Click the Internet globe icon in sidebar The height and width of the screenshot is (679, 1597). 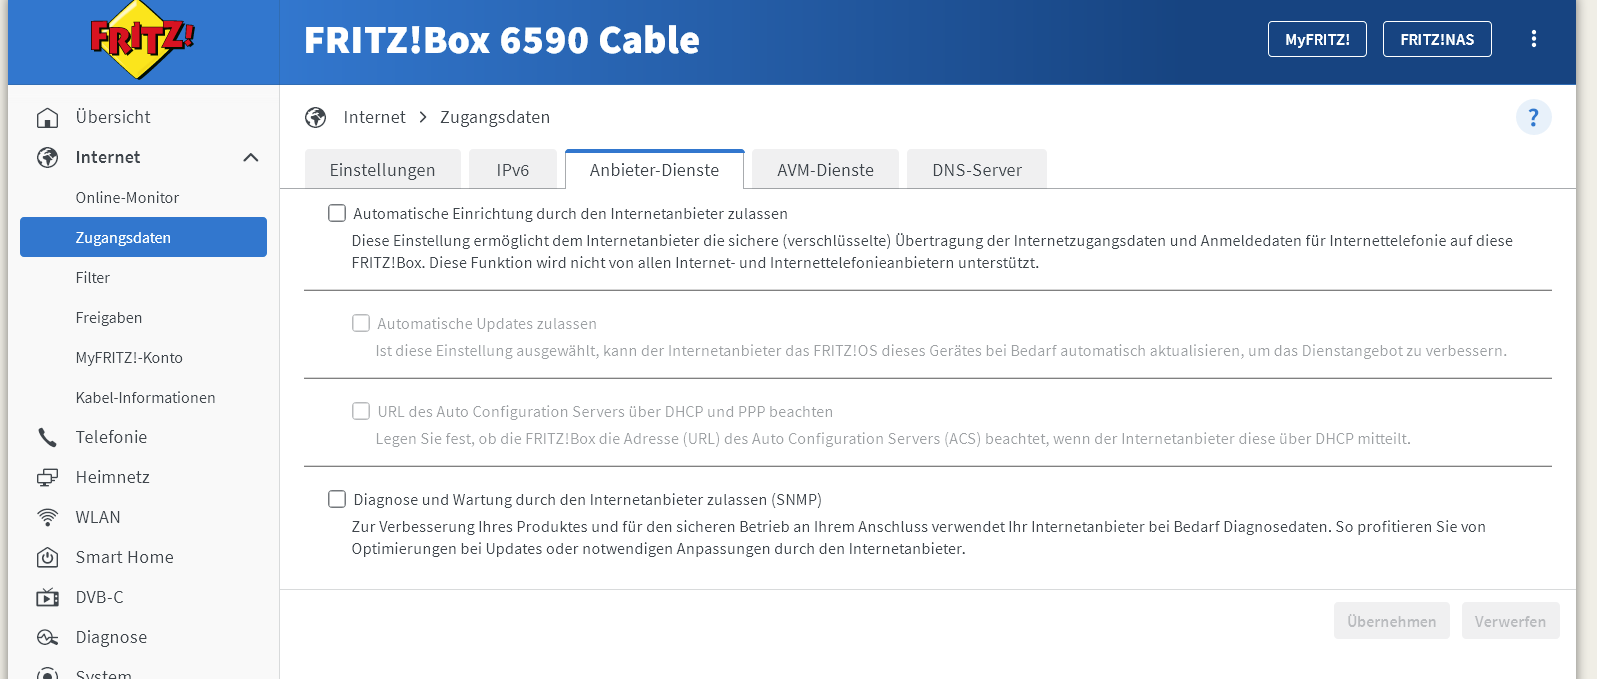point(47,158)
